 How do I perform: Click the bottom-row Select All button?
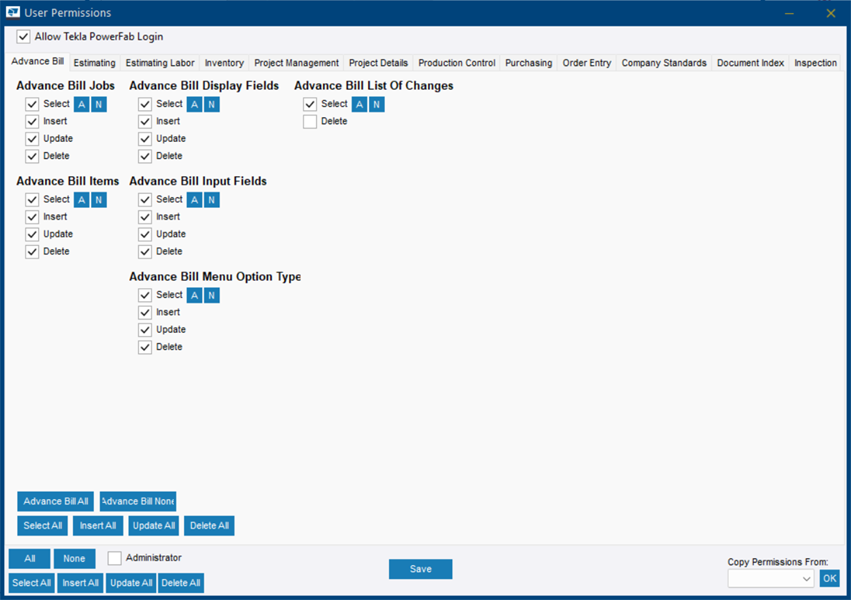pos(31,583)
